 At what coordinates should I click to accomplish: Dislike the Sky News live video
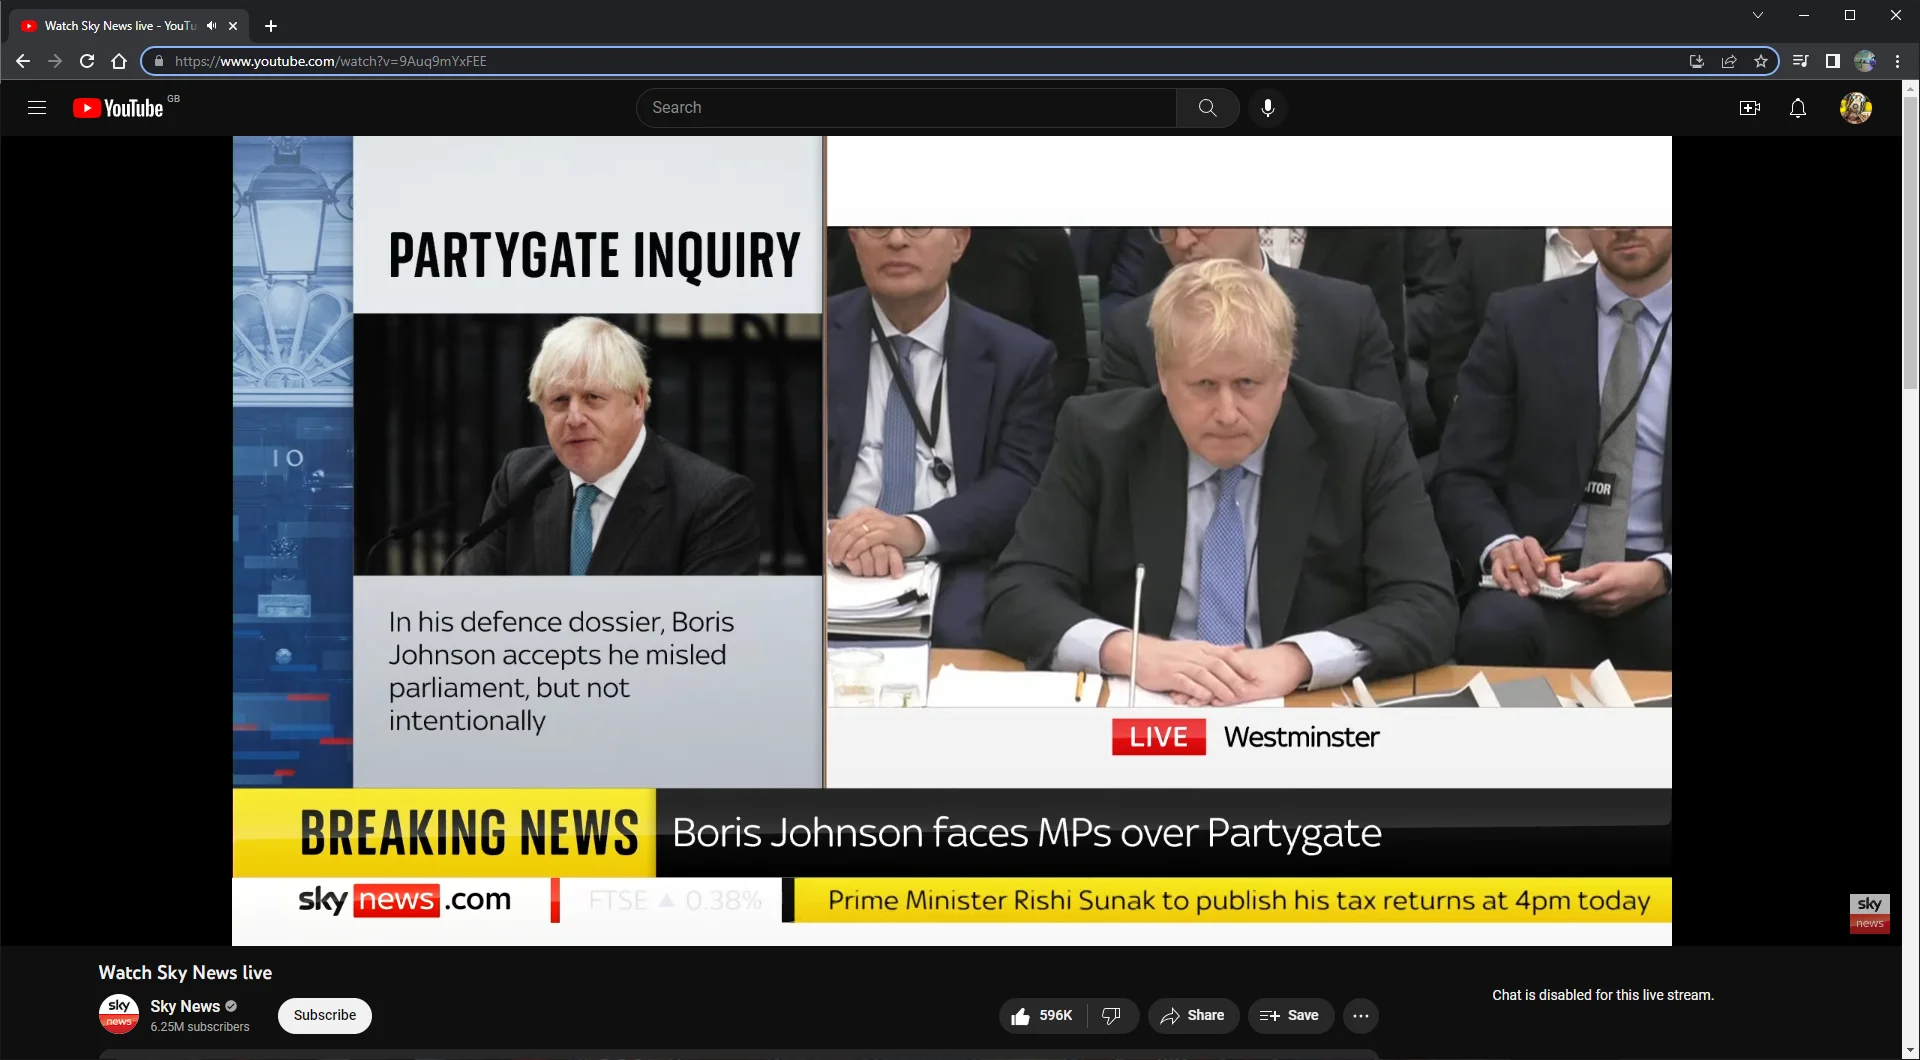tap(1111, 1016)
